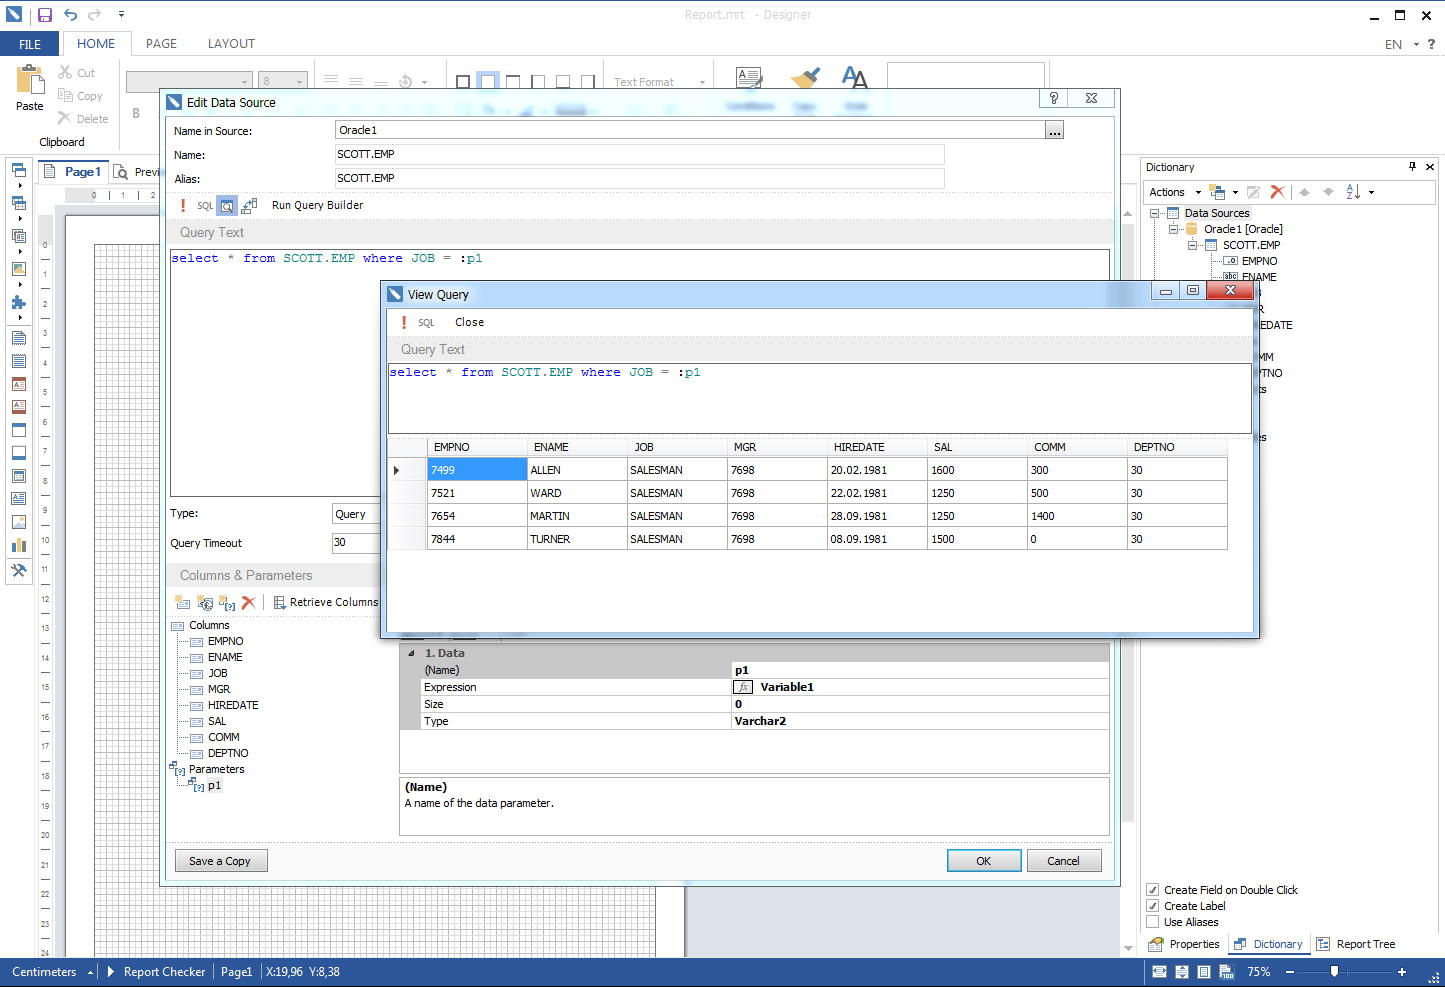Click the ellipsis button beside Name in Source
Screen dimensions: 1445x987
point(1054,130)
